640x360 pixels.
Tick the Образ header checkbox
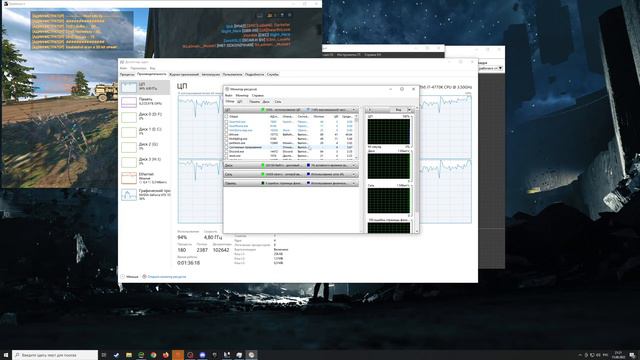227,117
